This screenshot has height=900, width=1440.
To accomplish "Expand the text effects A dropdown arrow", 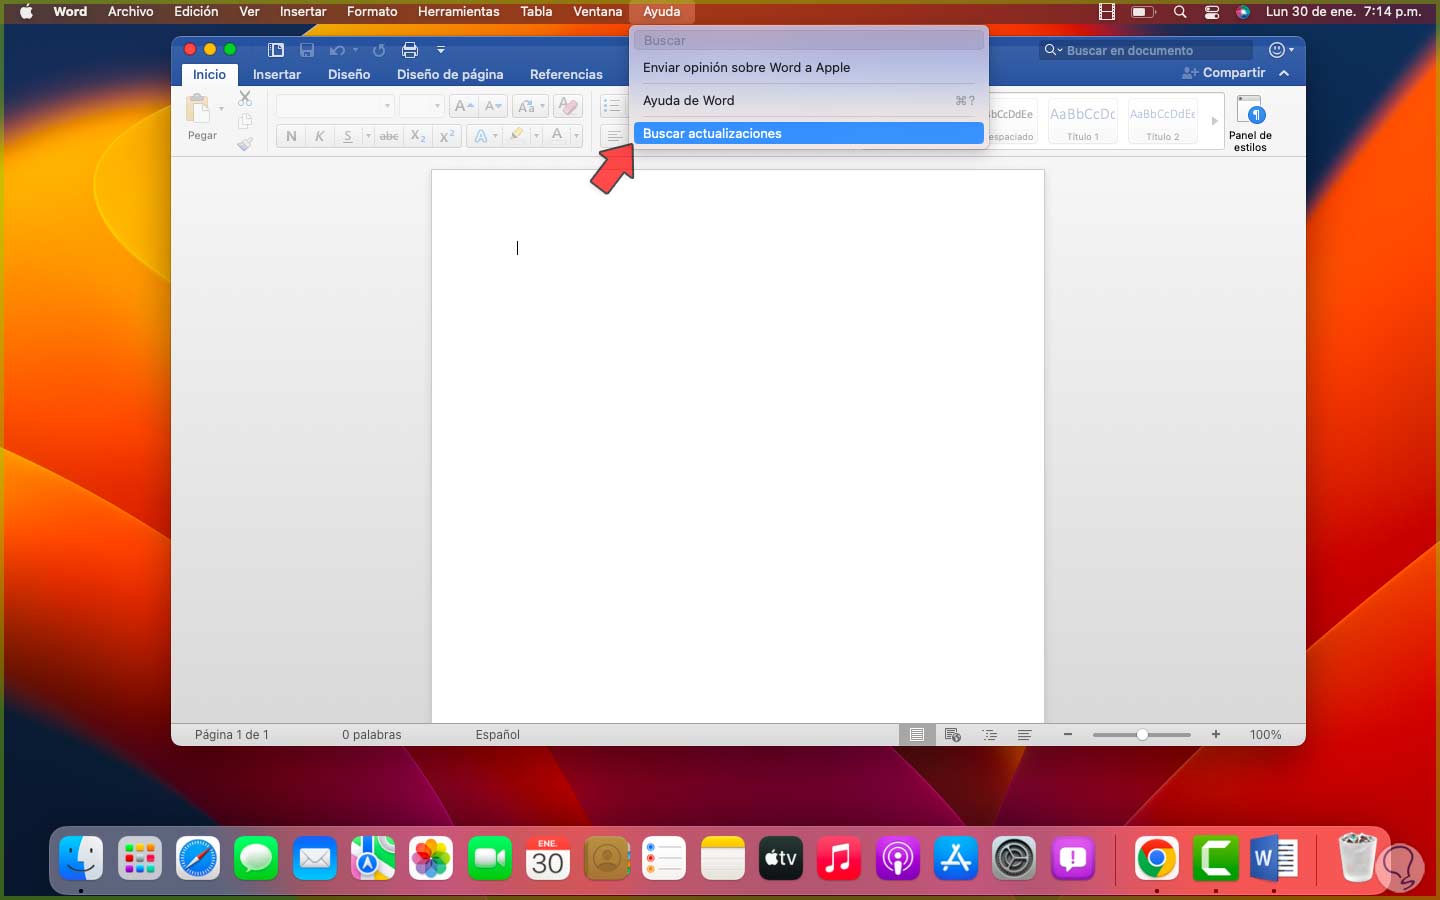I will [x=495, y=136].
